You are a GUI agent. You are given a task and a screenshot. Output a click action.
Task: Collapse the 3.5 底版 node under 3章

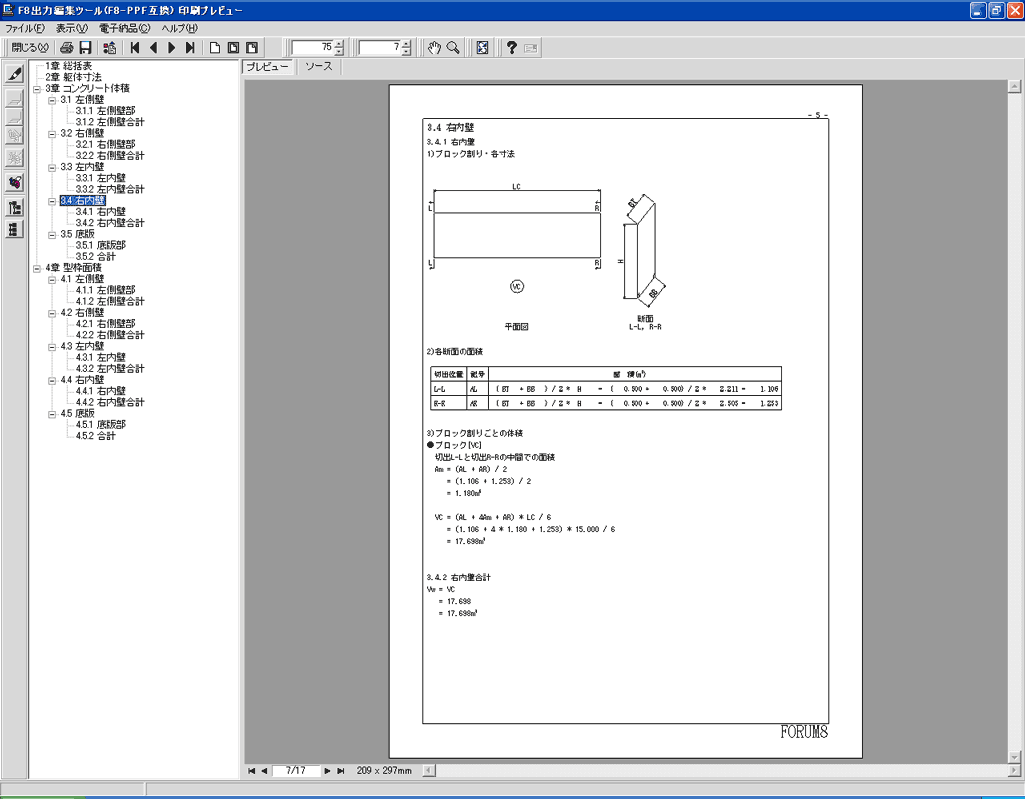pyautogui.click(x=52, y=235)
